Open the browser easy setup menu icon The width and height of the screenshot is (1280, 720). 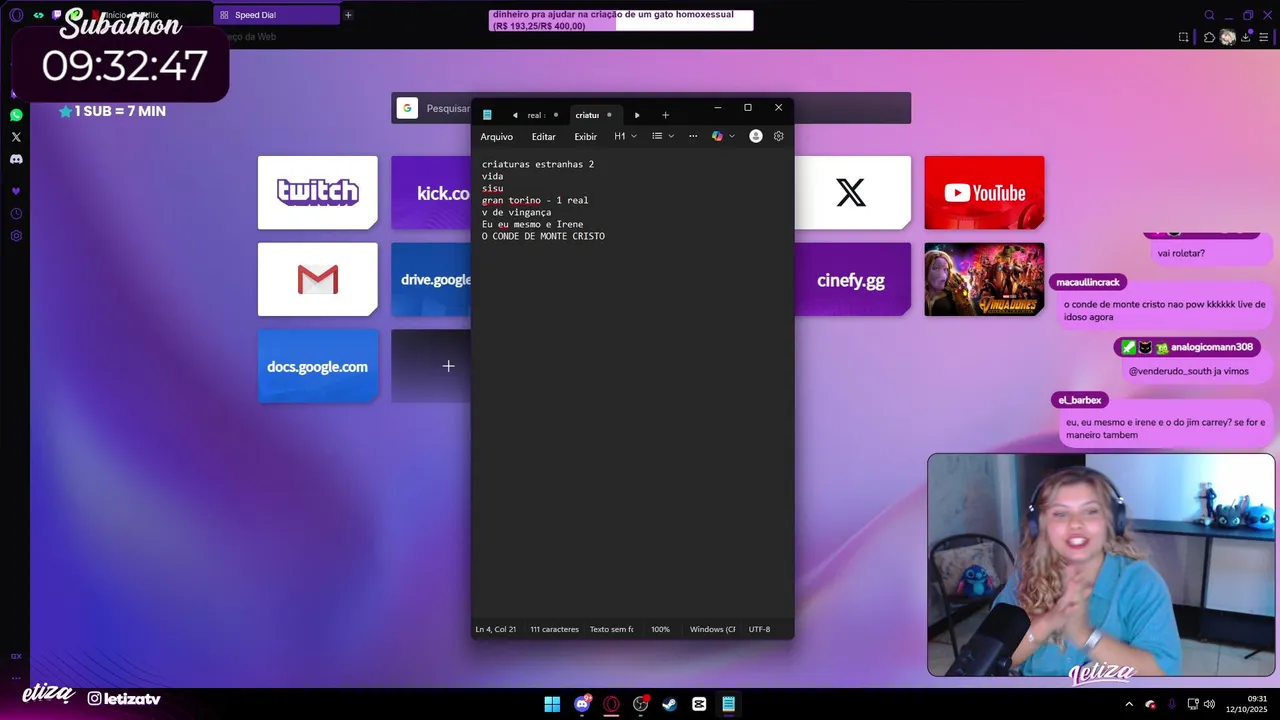(1264, 37)
